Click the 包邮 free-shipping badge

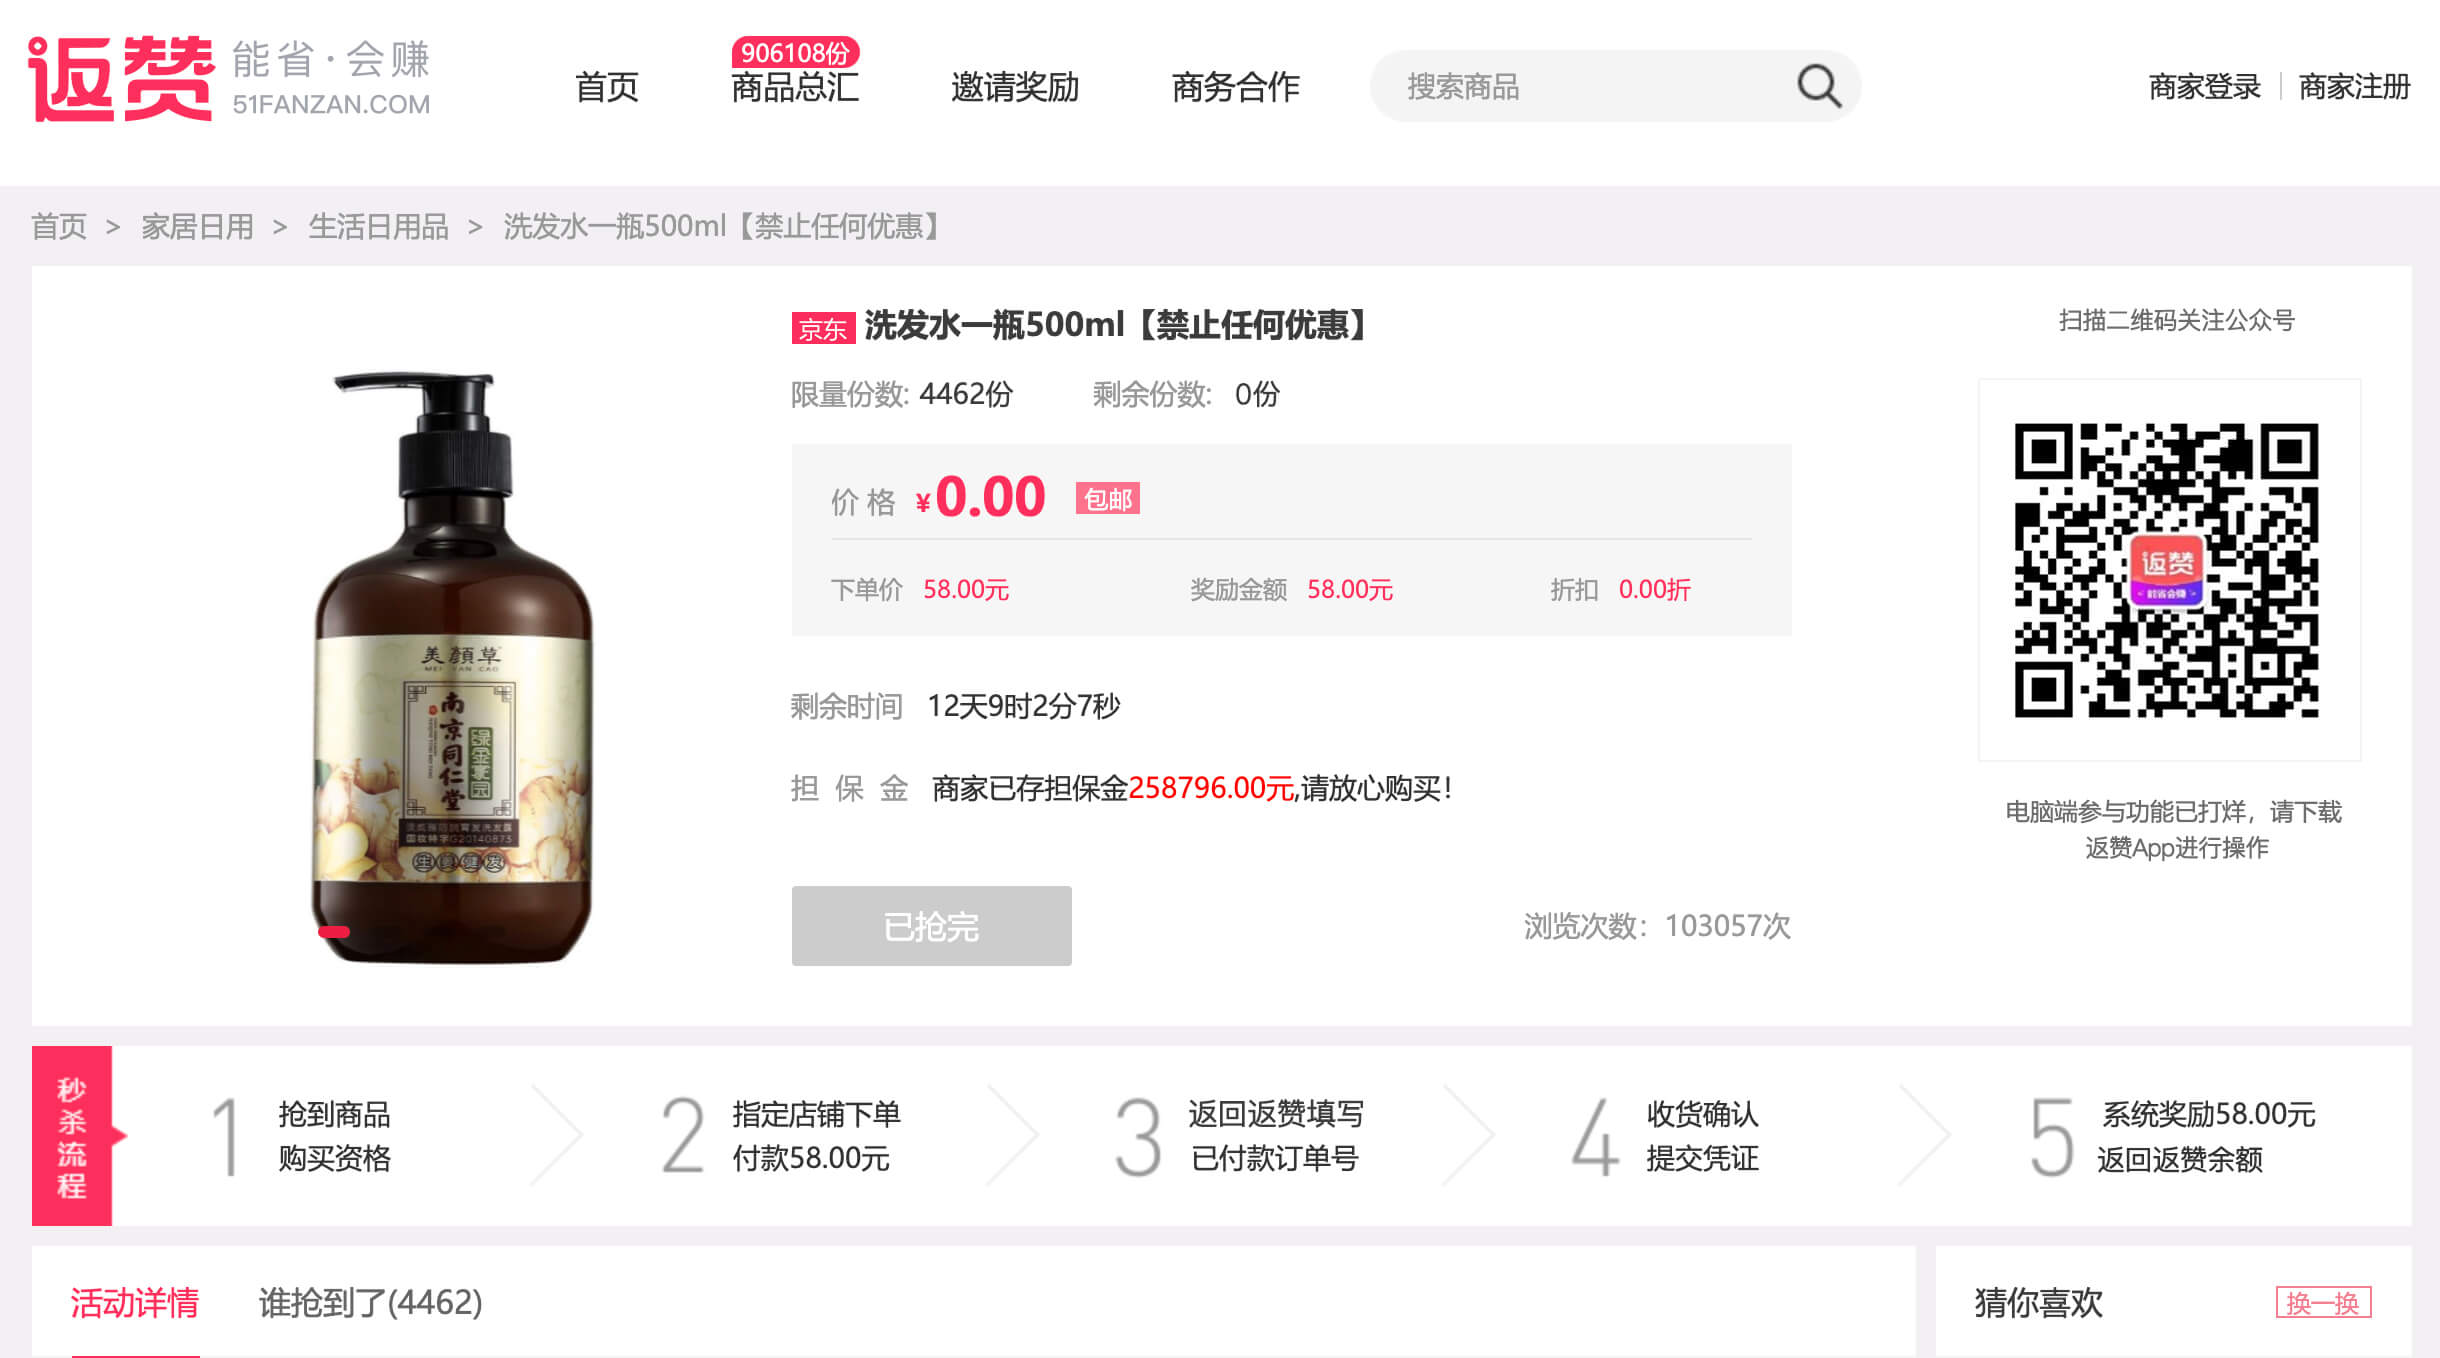click(x=1108, y=498)
